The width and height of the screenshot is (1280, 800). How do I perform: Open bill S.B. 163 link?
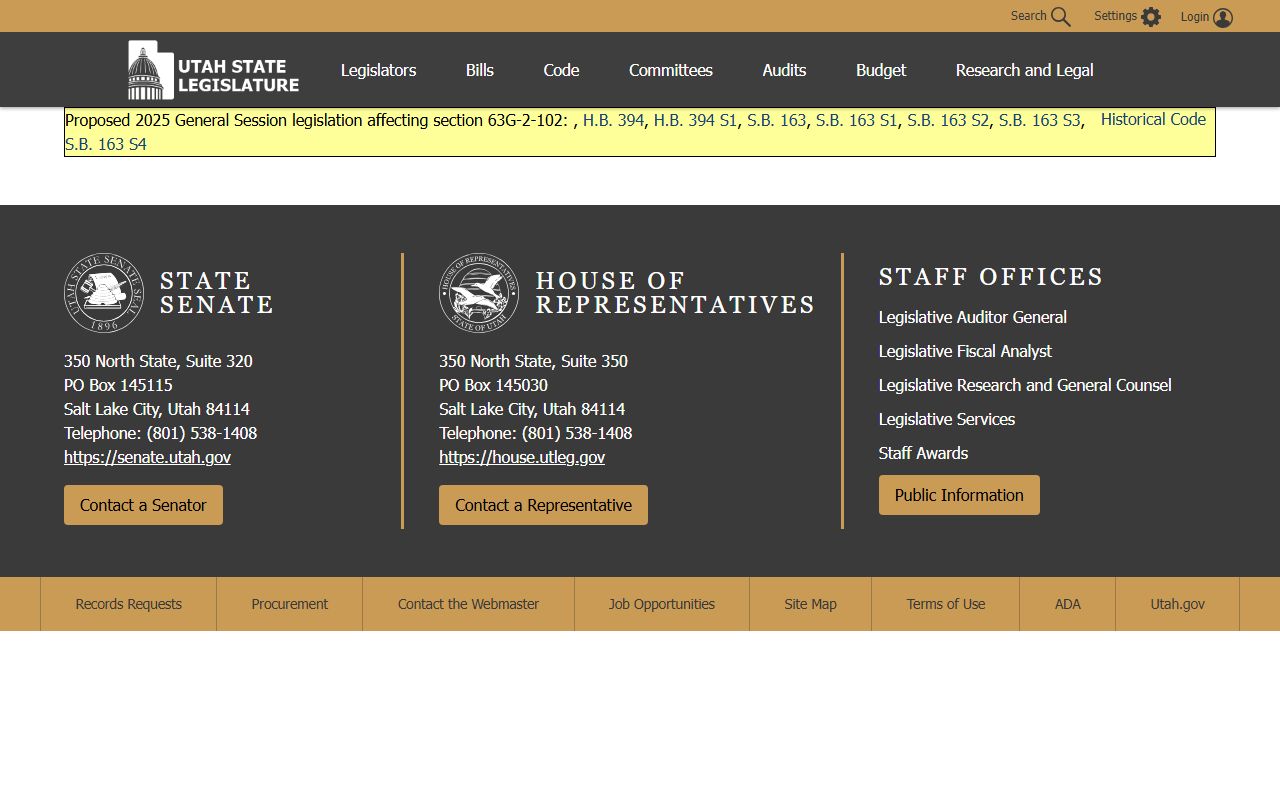pyautogui.click(x=776, y=120)
